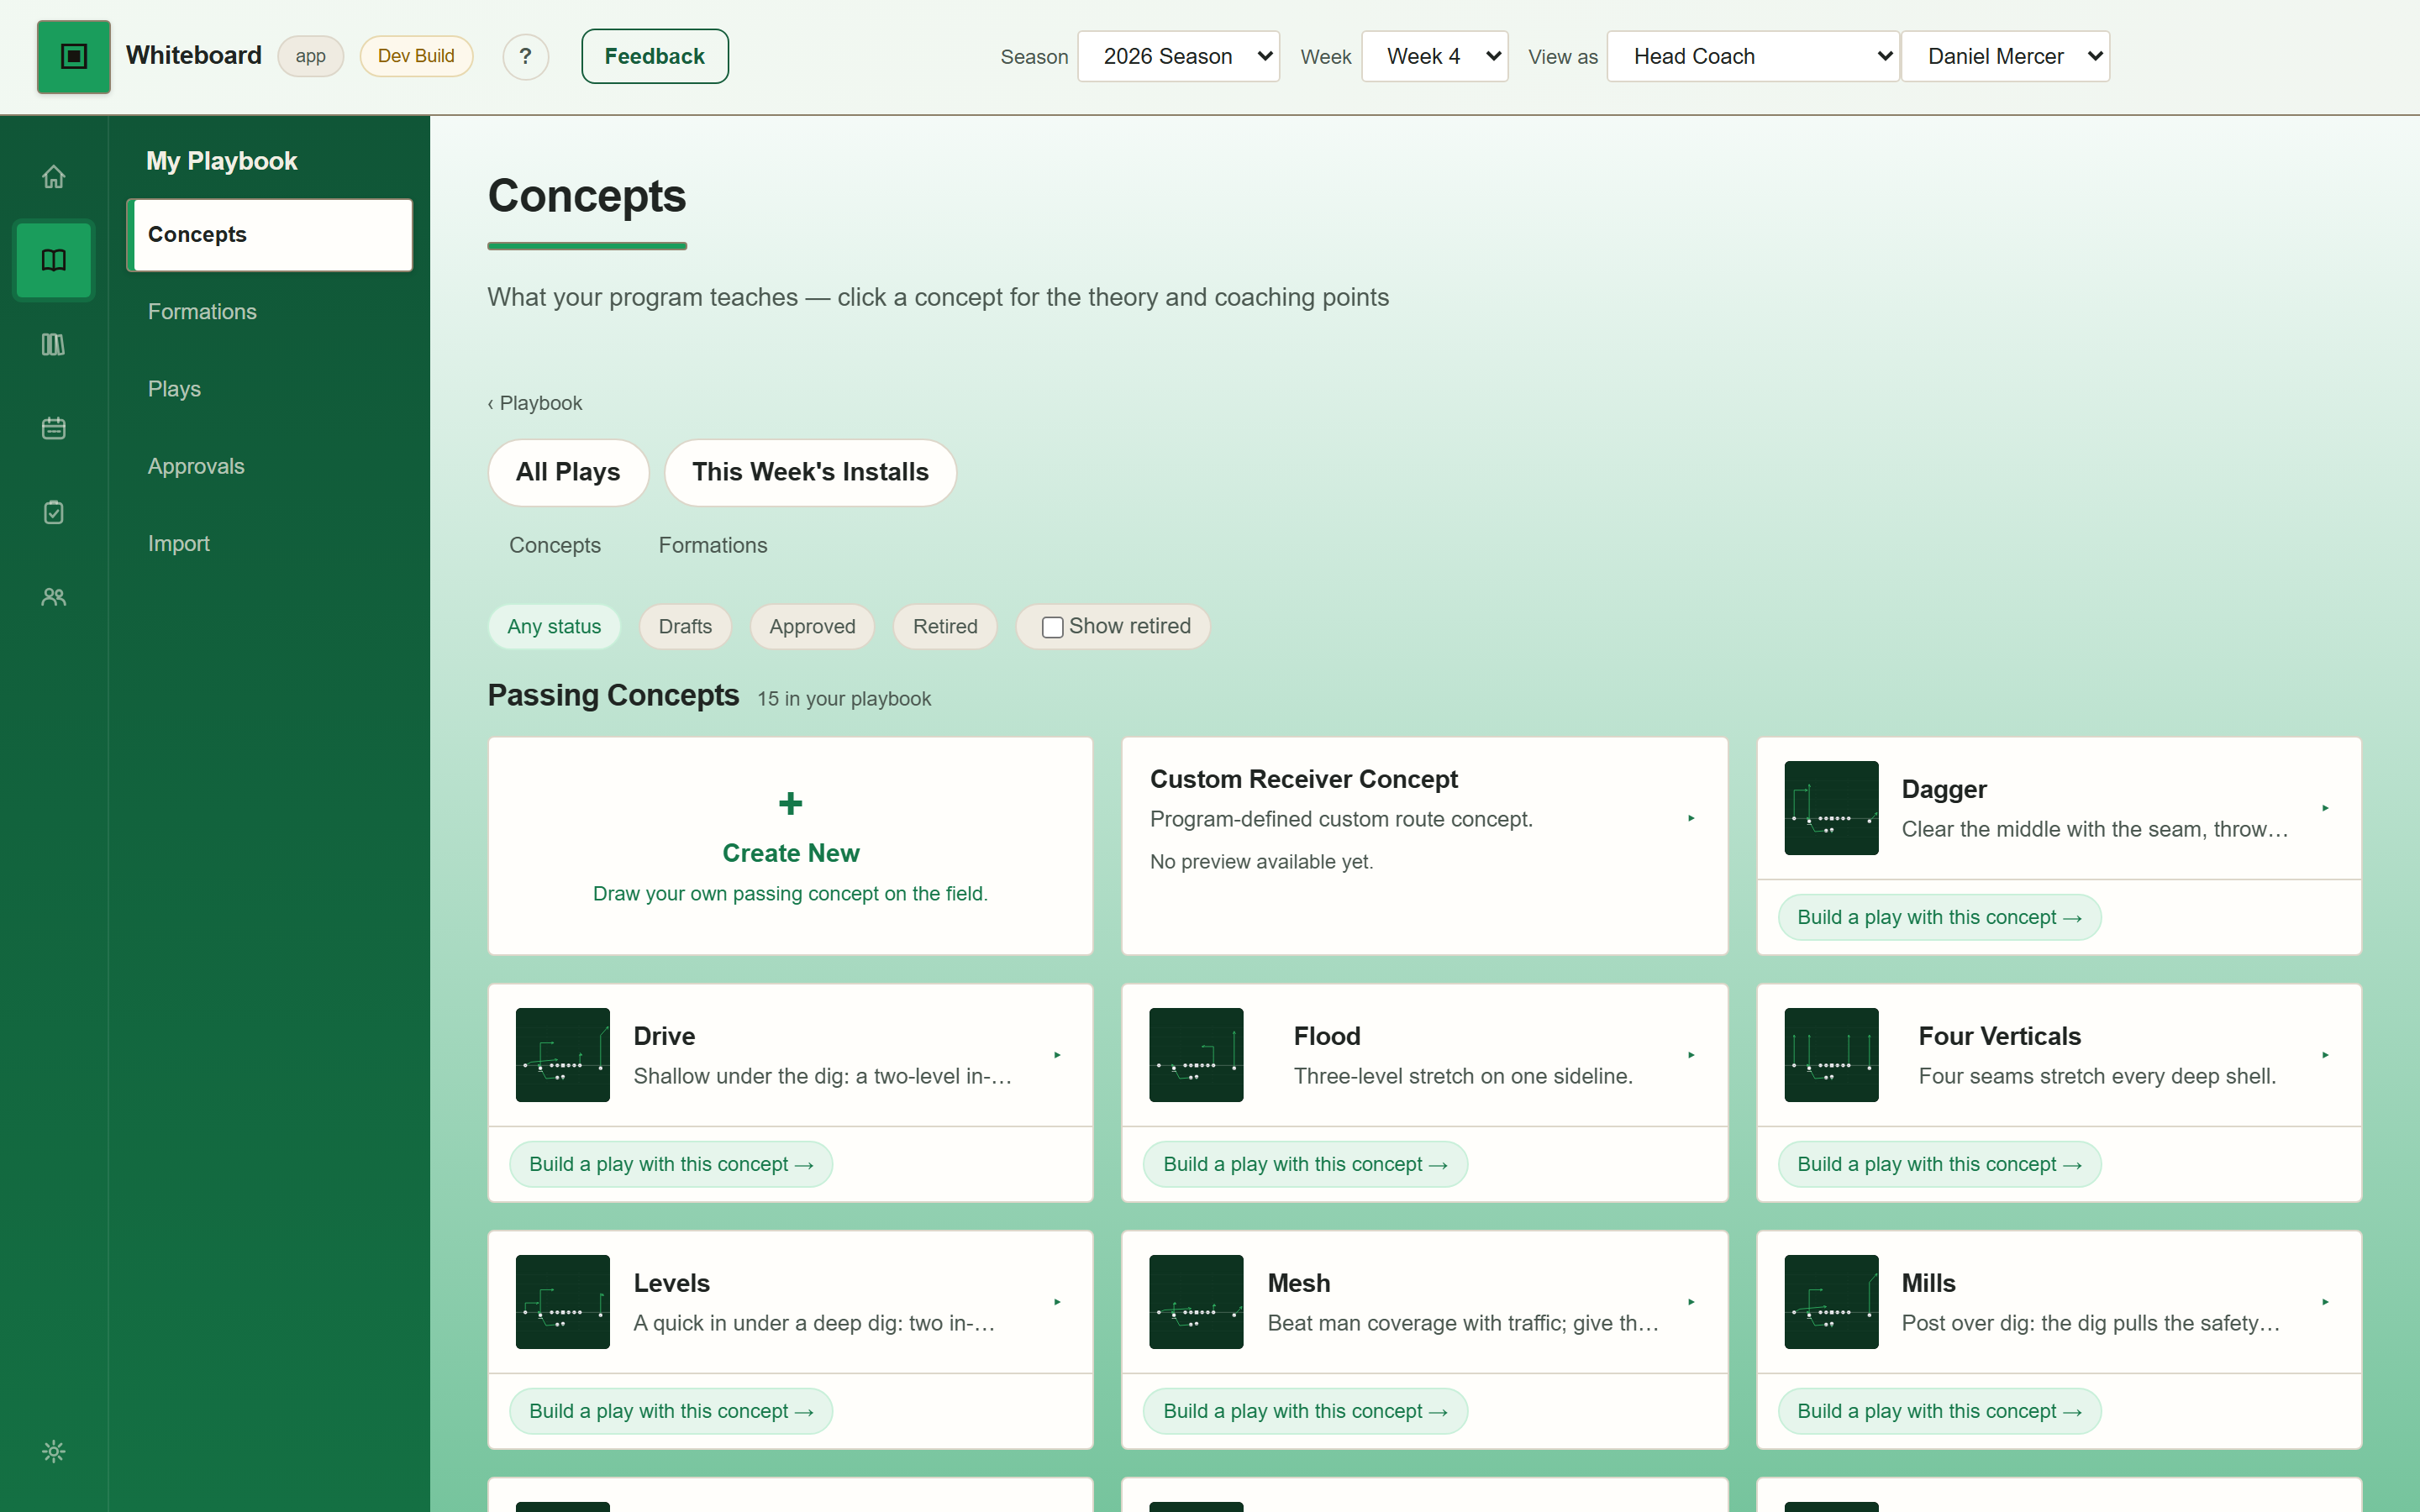Expand the Mills card arrow
Viewport: 2420px width, 1512px height.
click(2325, 1302)
